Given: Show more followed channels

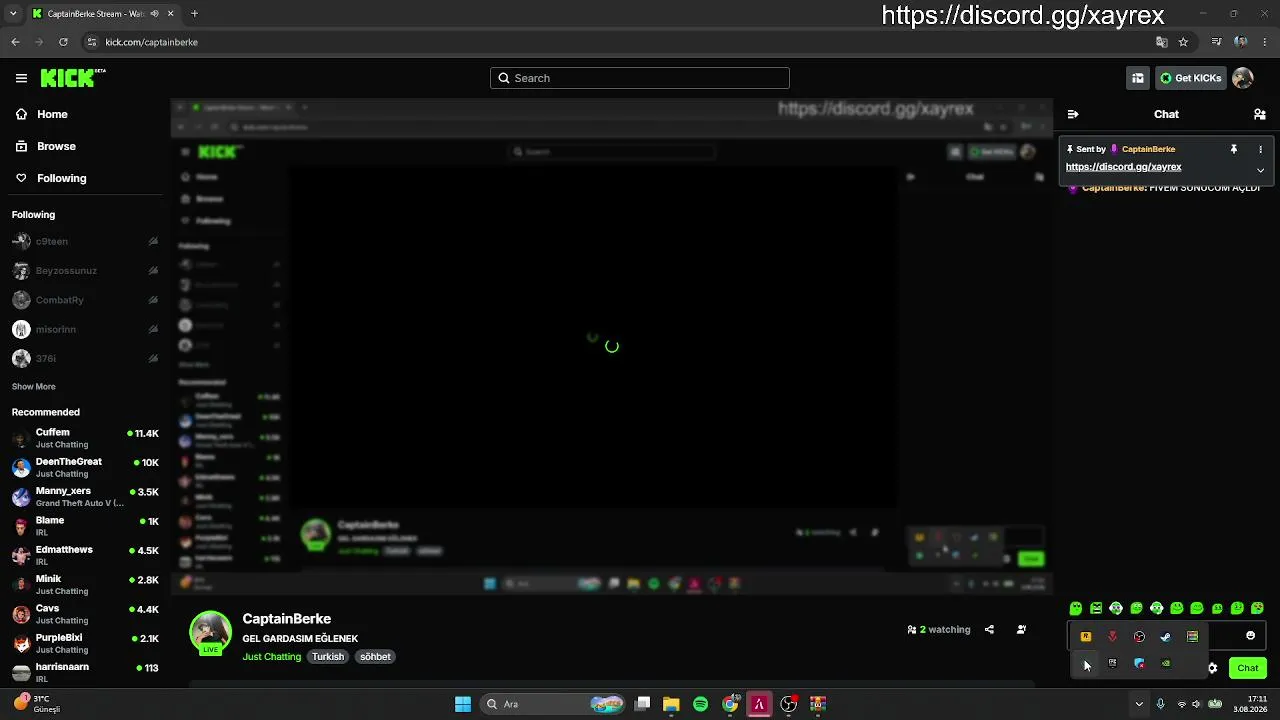Looking at the screenshot, I should 33,386.
